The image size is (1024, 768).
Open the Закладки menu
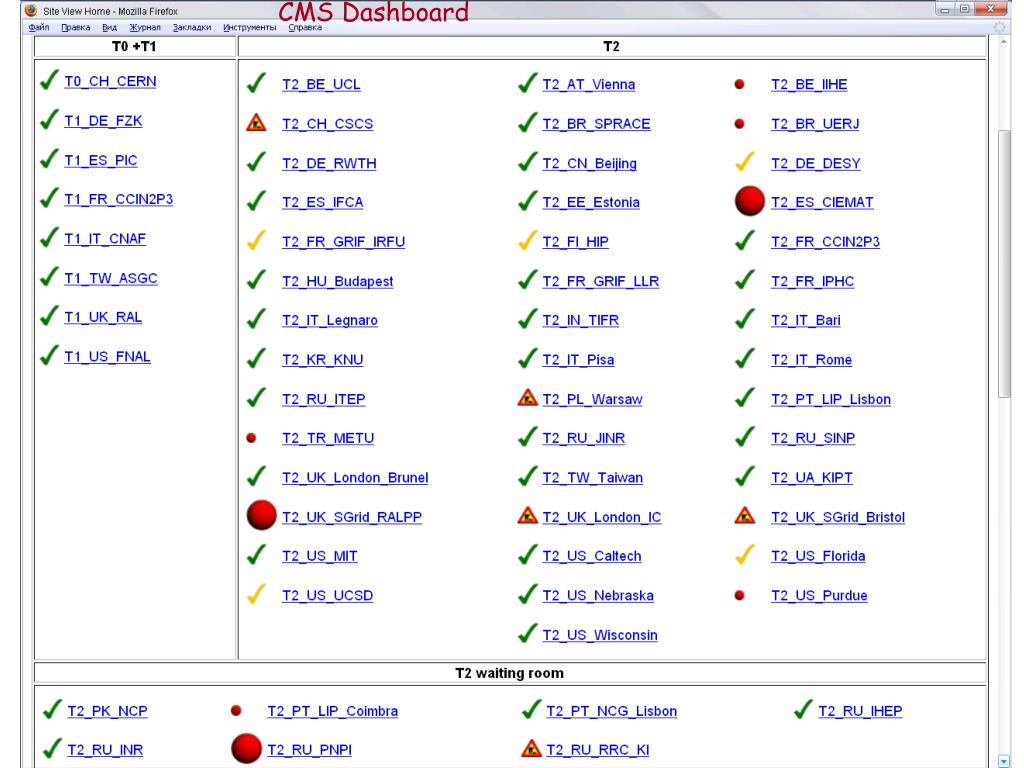coord(192,27)
